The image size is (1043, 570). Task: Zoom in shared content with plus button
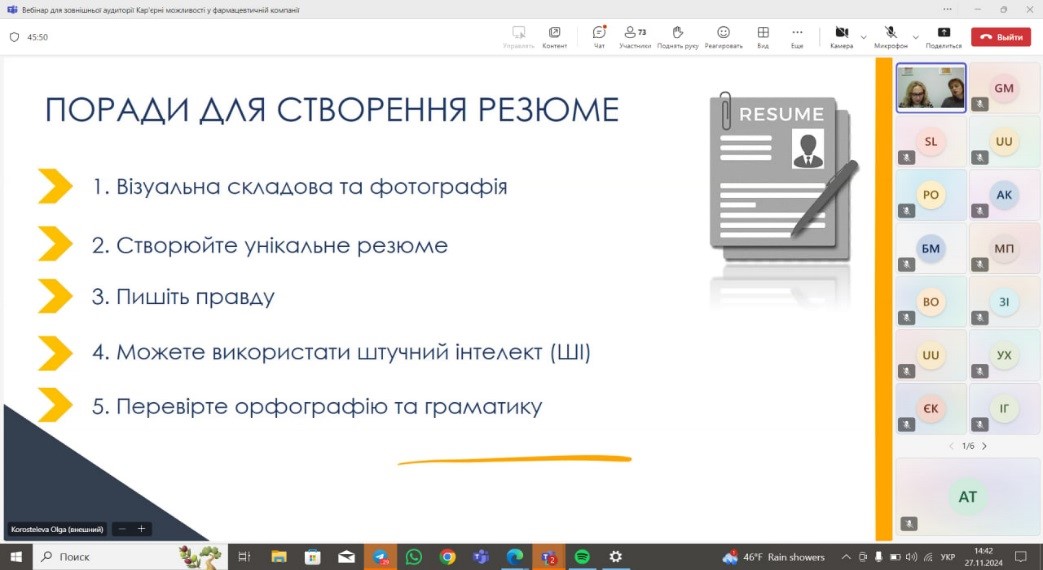coord(141,529)
